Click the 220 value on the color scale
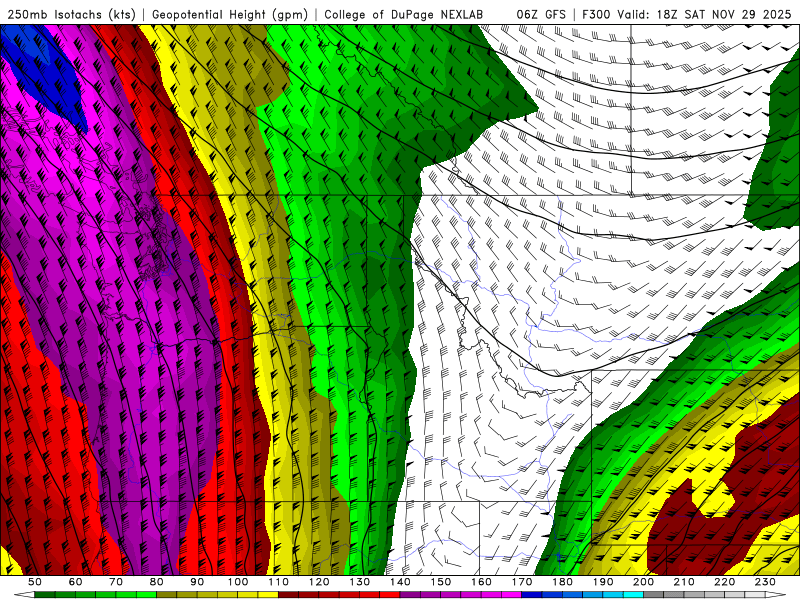The width and height of the screenshot is (800, 600). pyautogui.click(x=725, y=582)
